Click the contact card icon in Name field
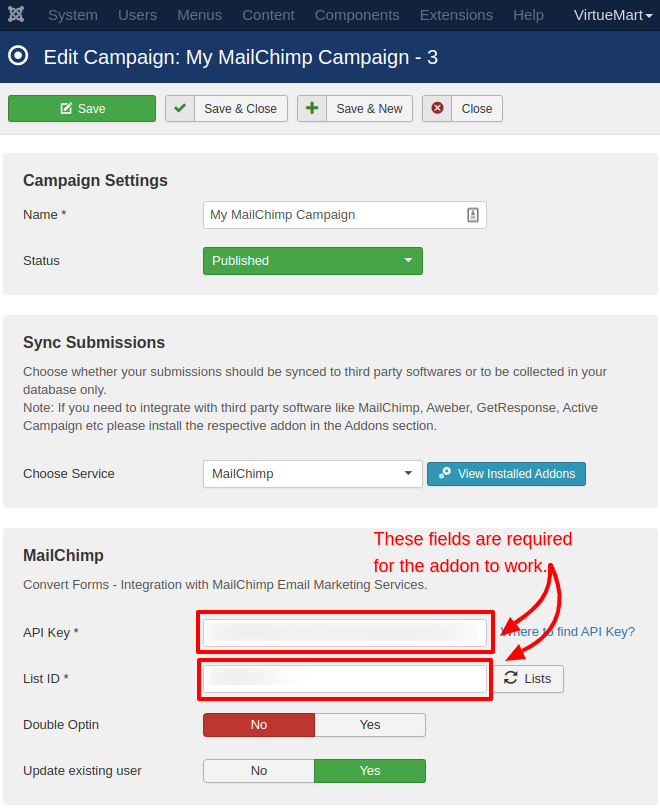This screenshot has height=808, width=660. click(472, 215)
